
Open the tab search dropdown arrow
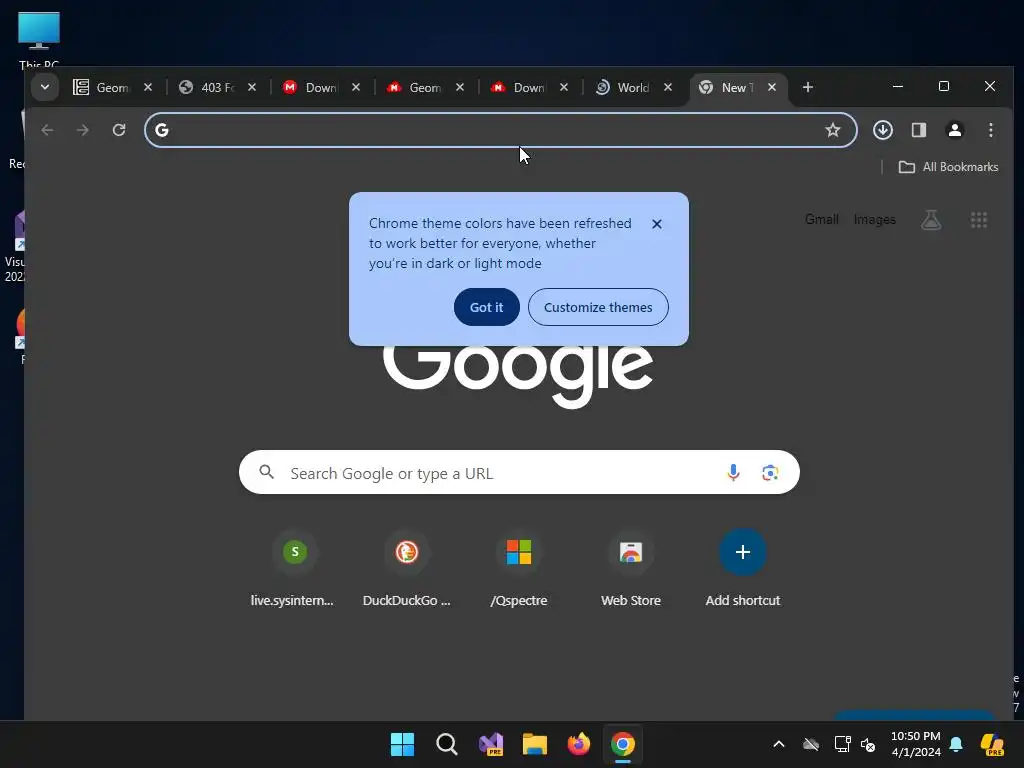coord(44,87)
